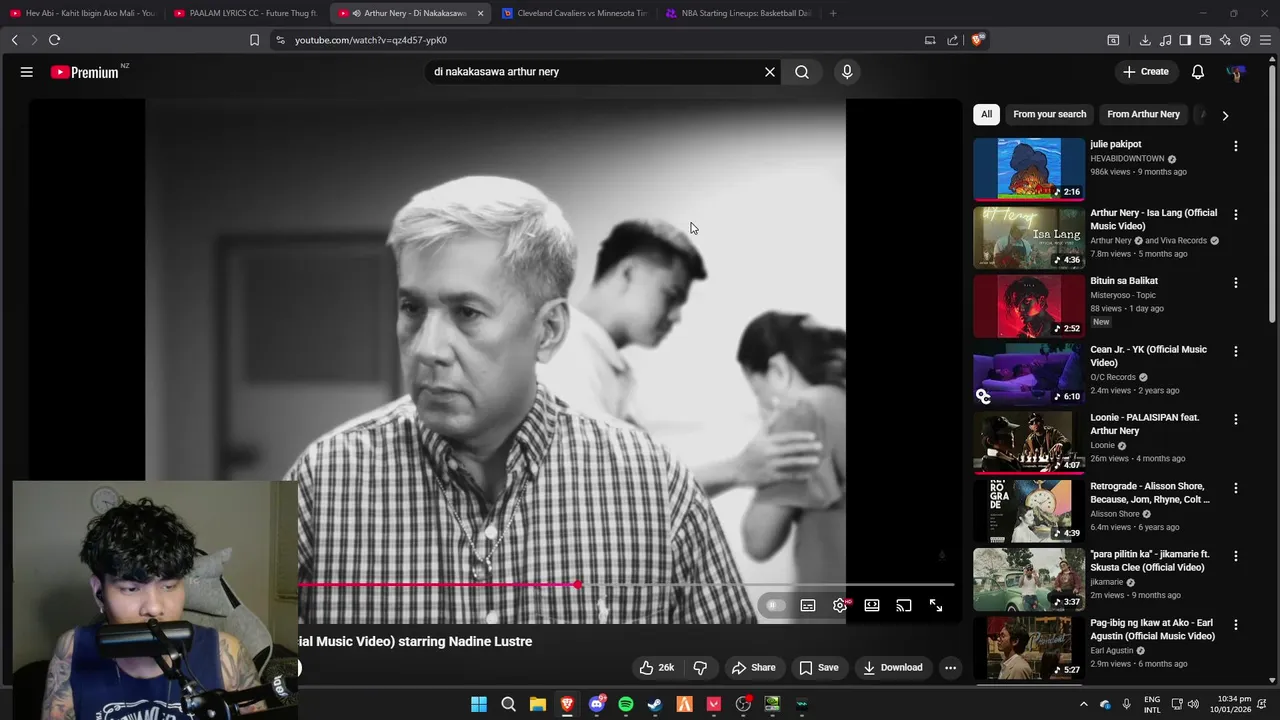Click the magnifier search button

coord(802,72)
